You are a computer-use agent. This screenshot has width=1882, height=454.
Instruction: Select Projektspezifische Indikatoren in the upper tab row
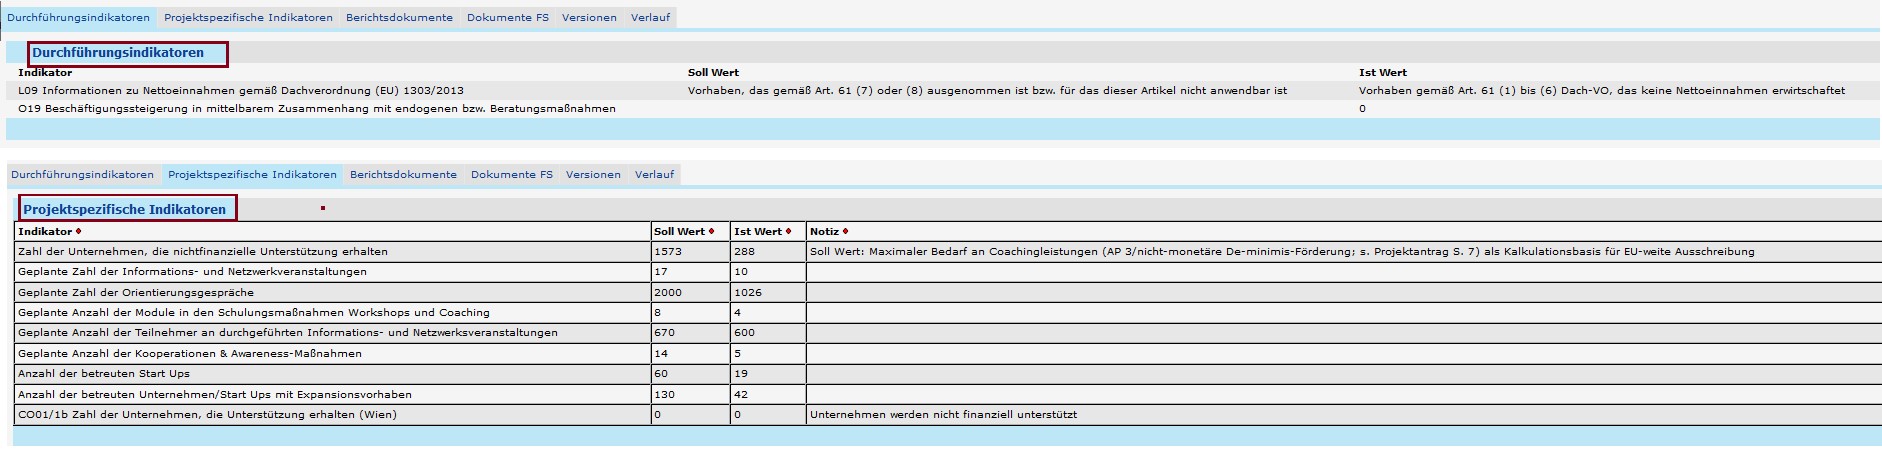coord(248,17)
